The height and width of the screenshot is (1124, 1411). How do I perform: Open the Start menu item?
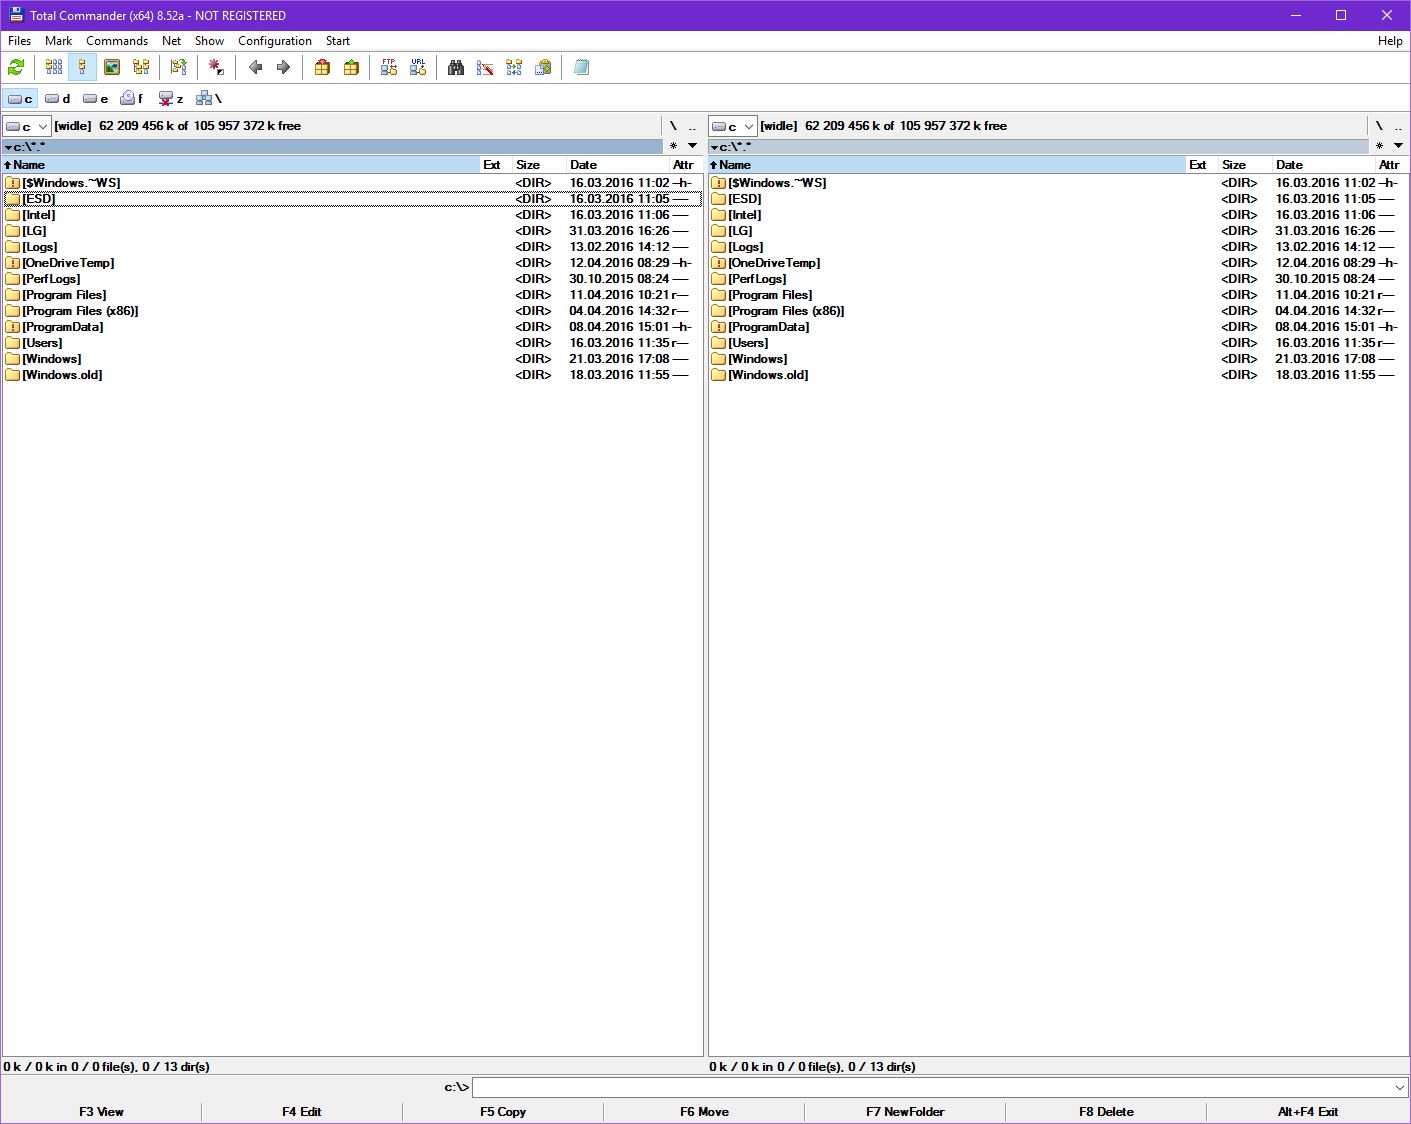[x=338, y=41]
